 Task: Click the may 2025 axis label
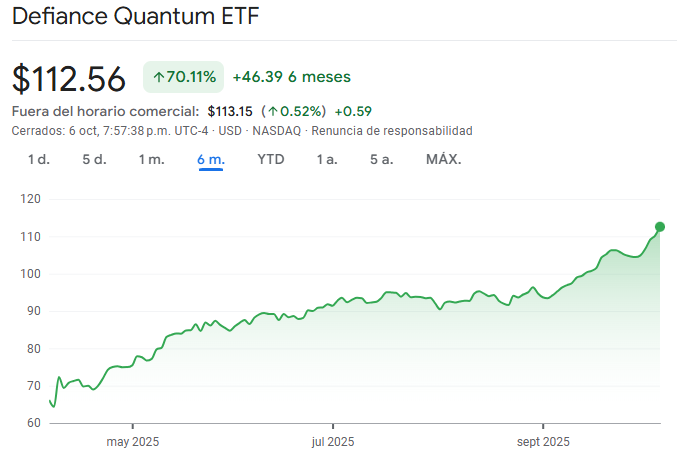[x=132, y=441]
